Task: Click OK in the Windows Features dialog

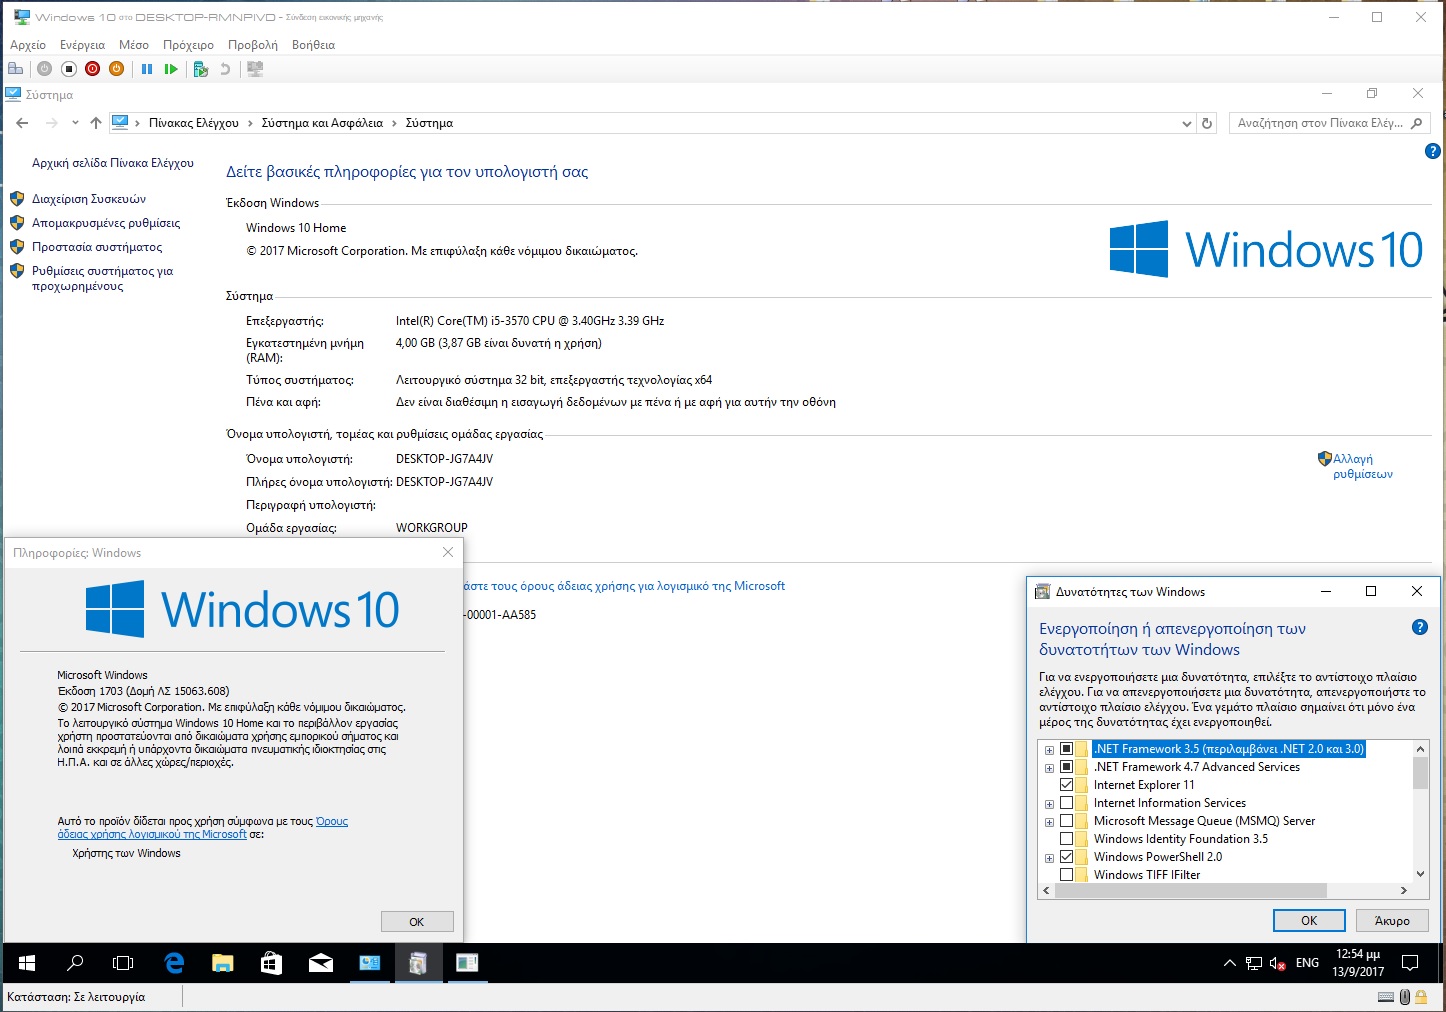Action: [1309, 921]
